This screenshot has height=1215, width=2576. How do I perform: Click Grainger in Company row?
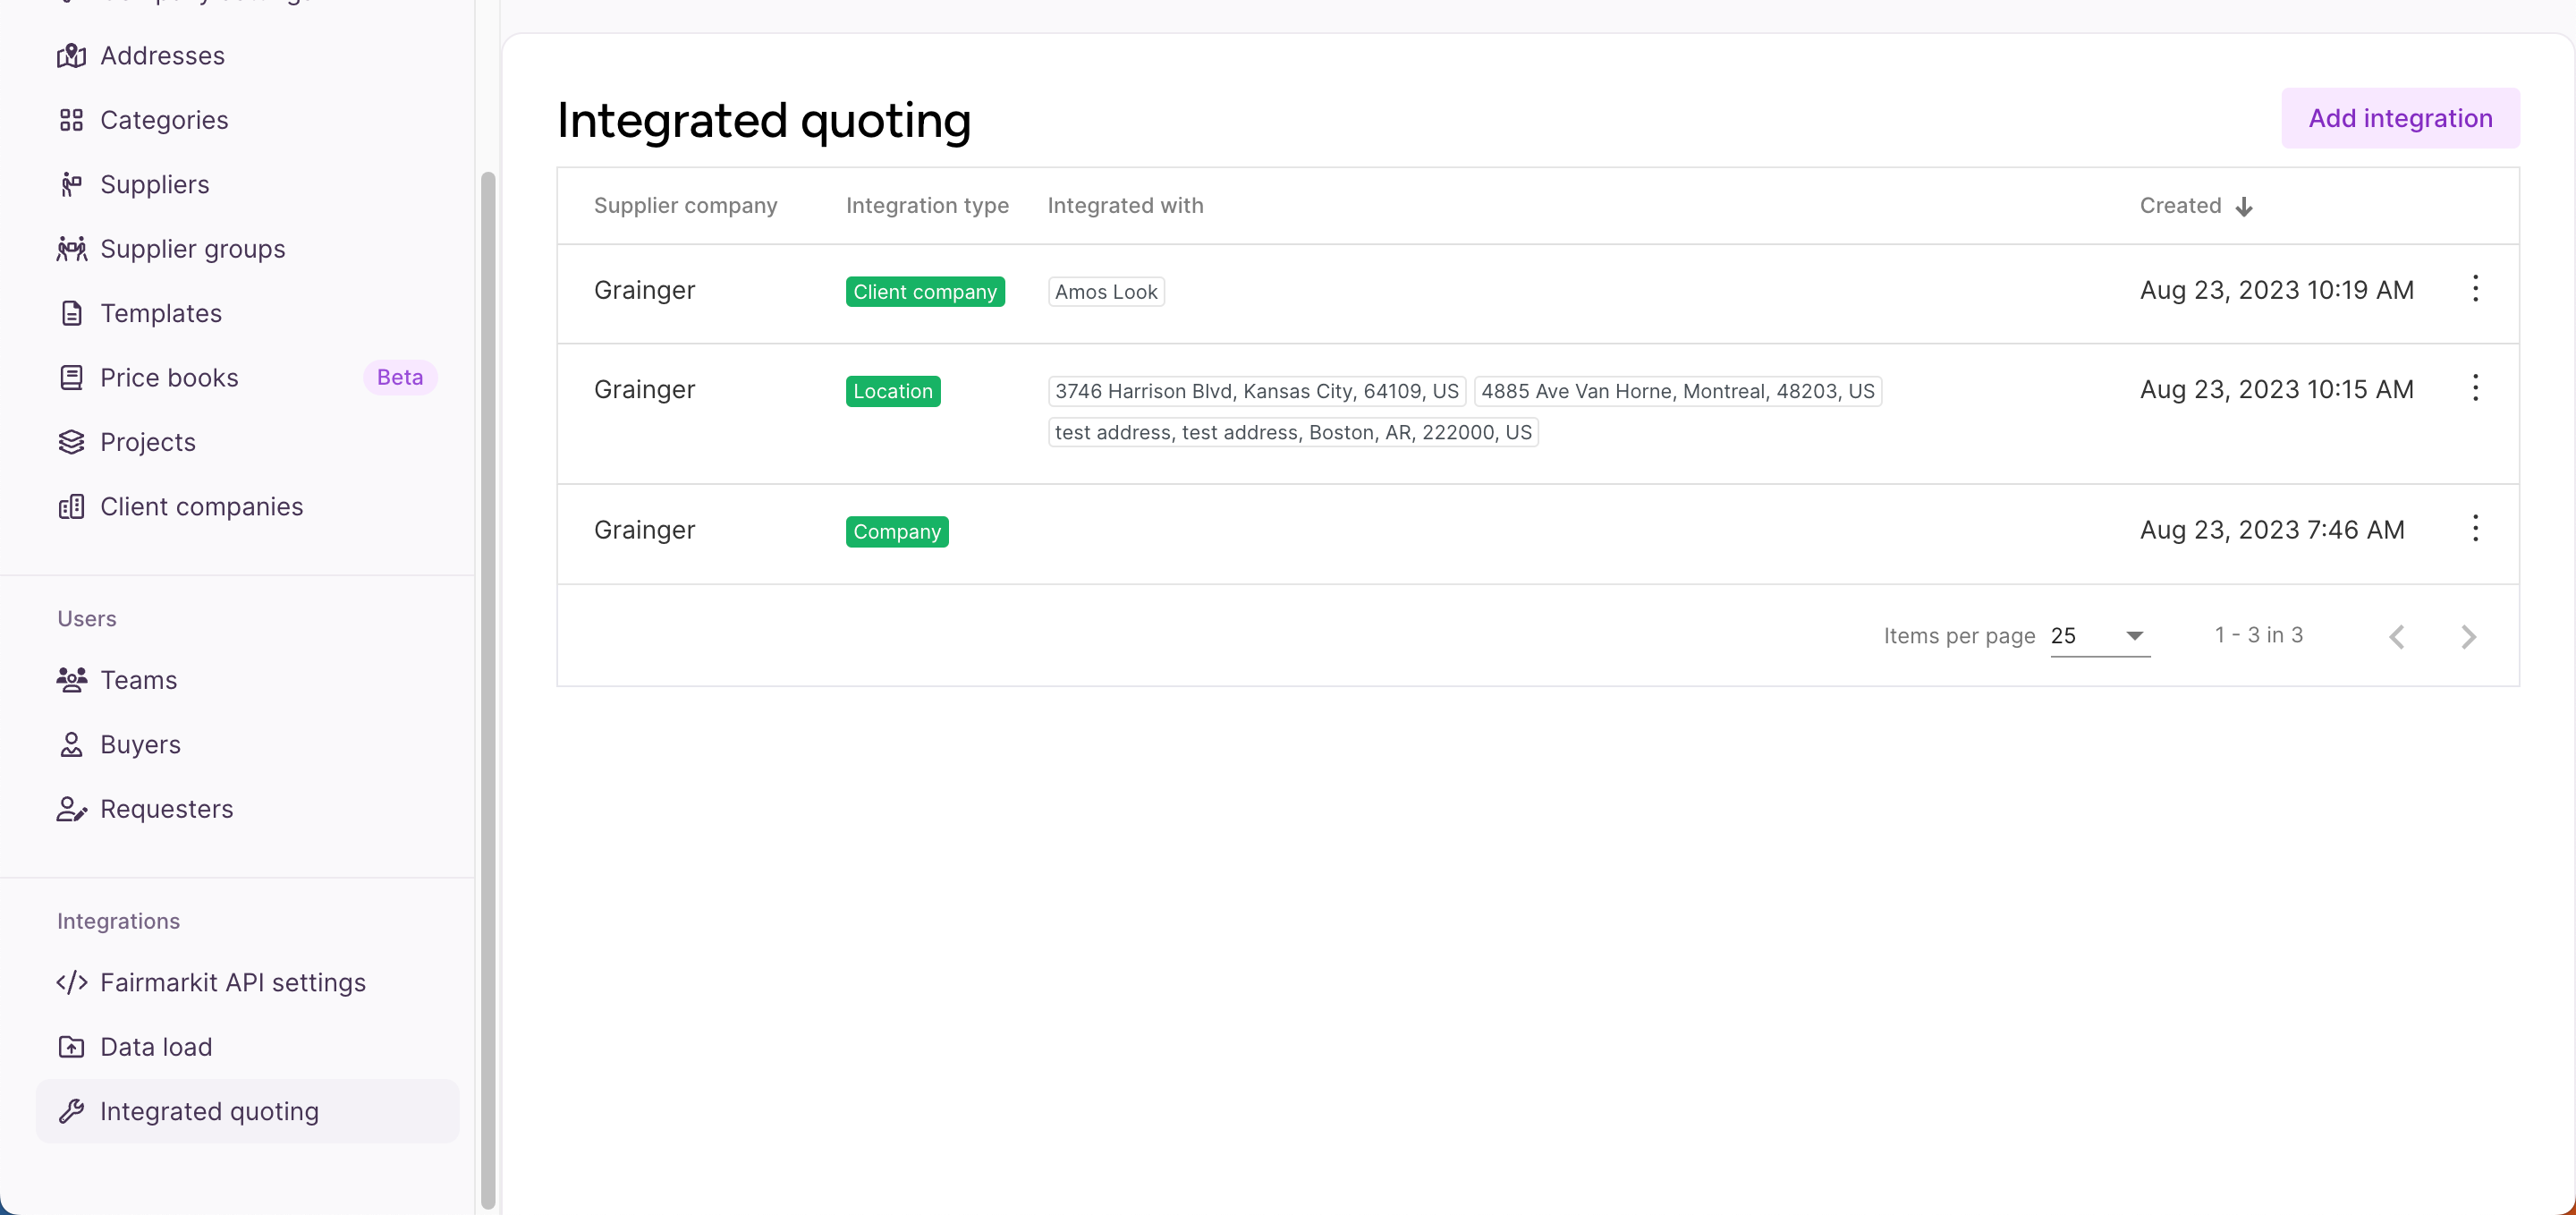(x=644, y=530)
